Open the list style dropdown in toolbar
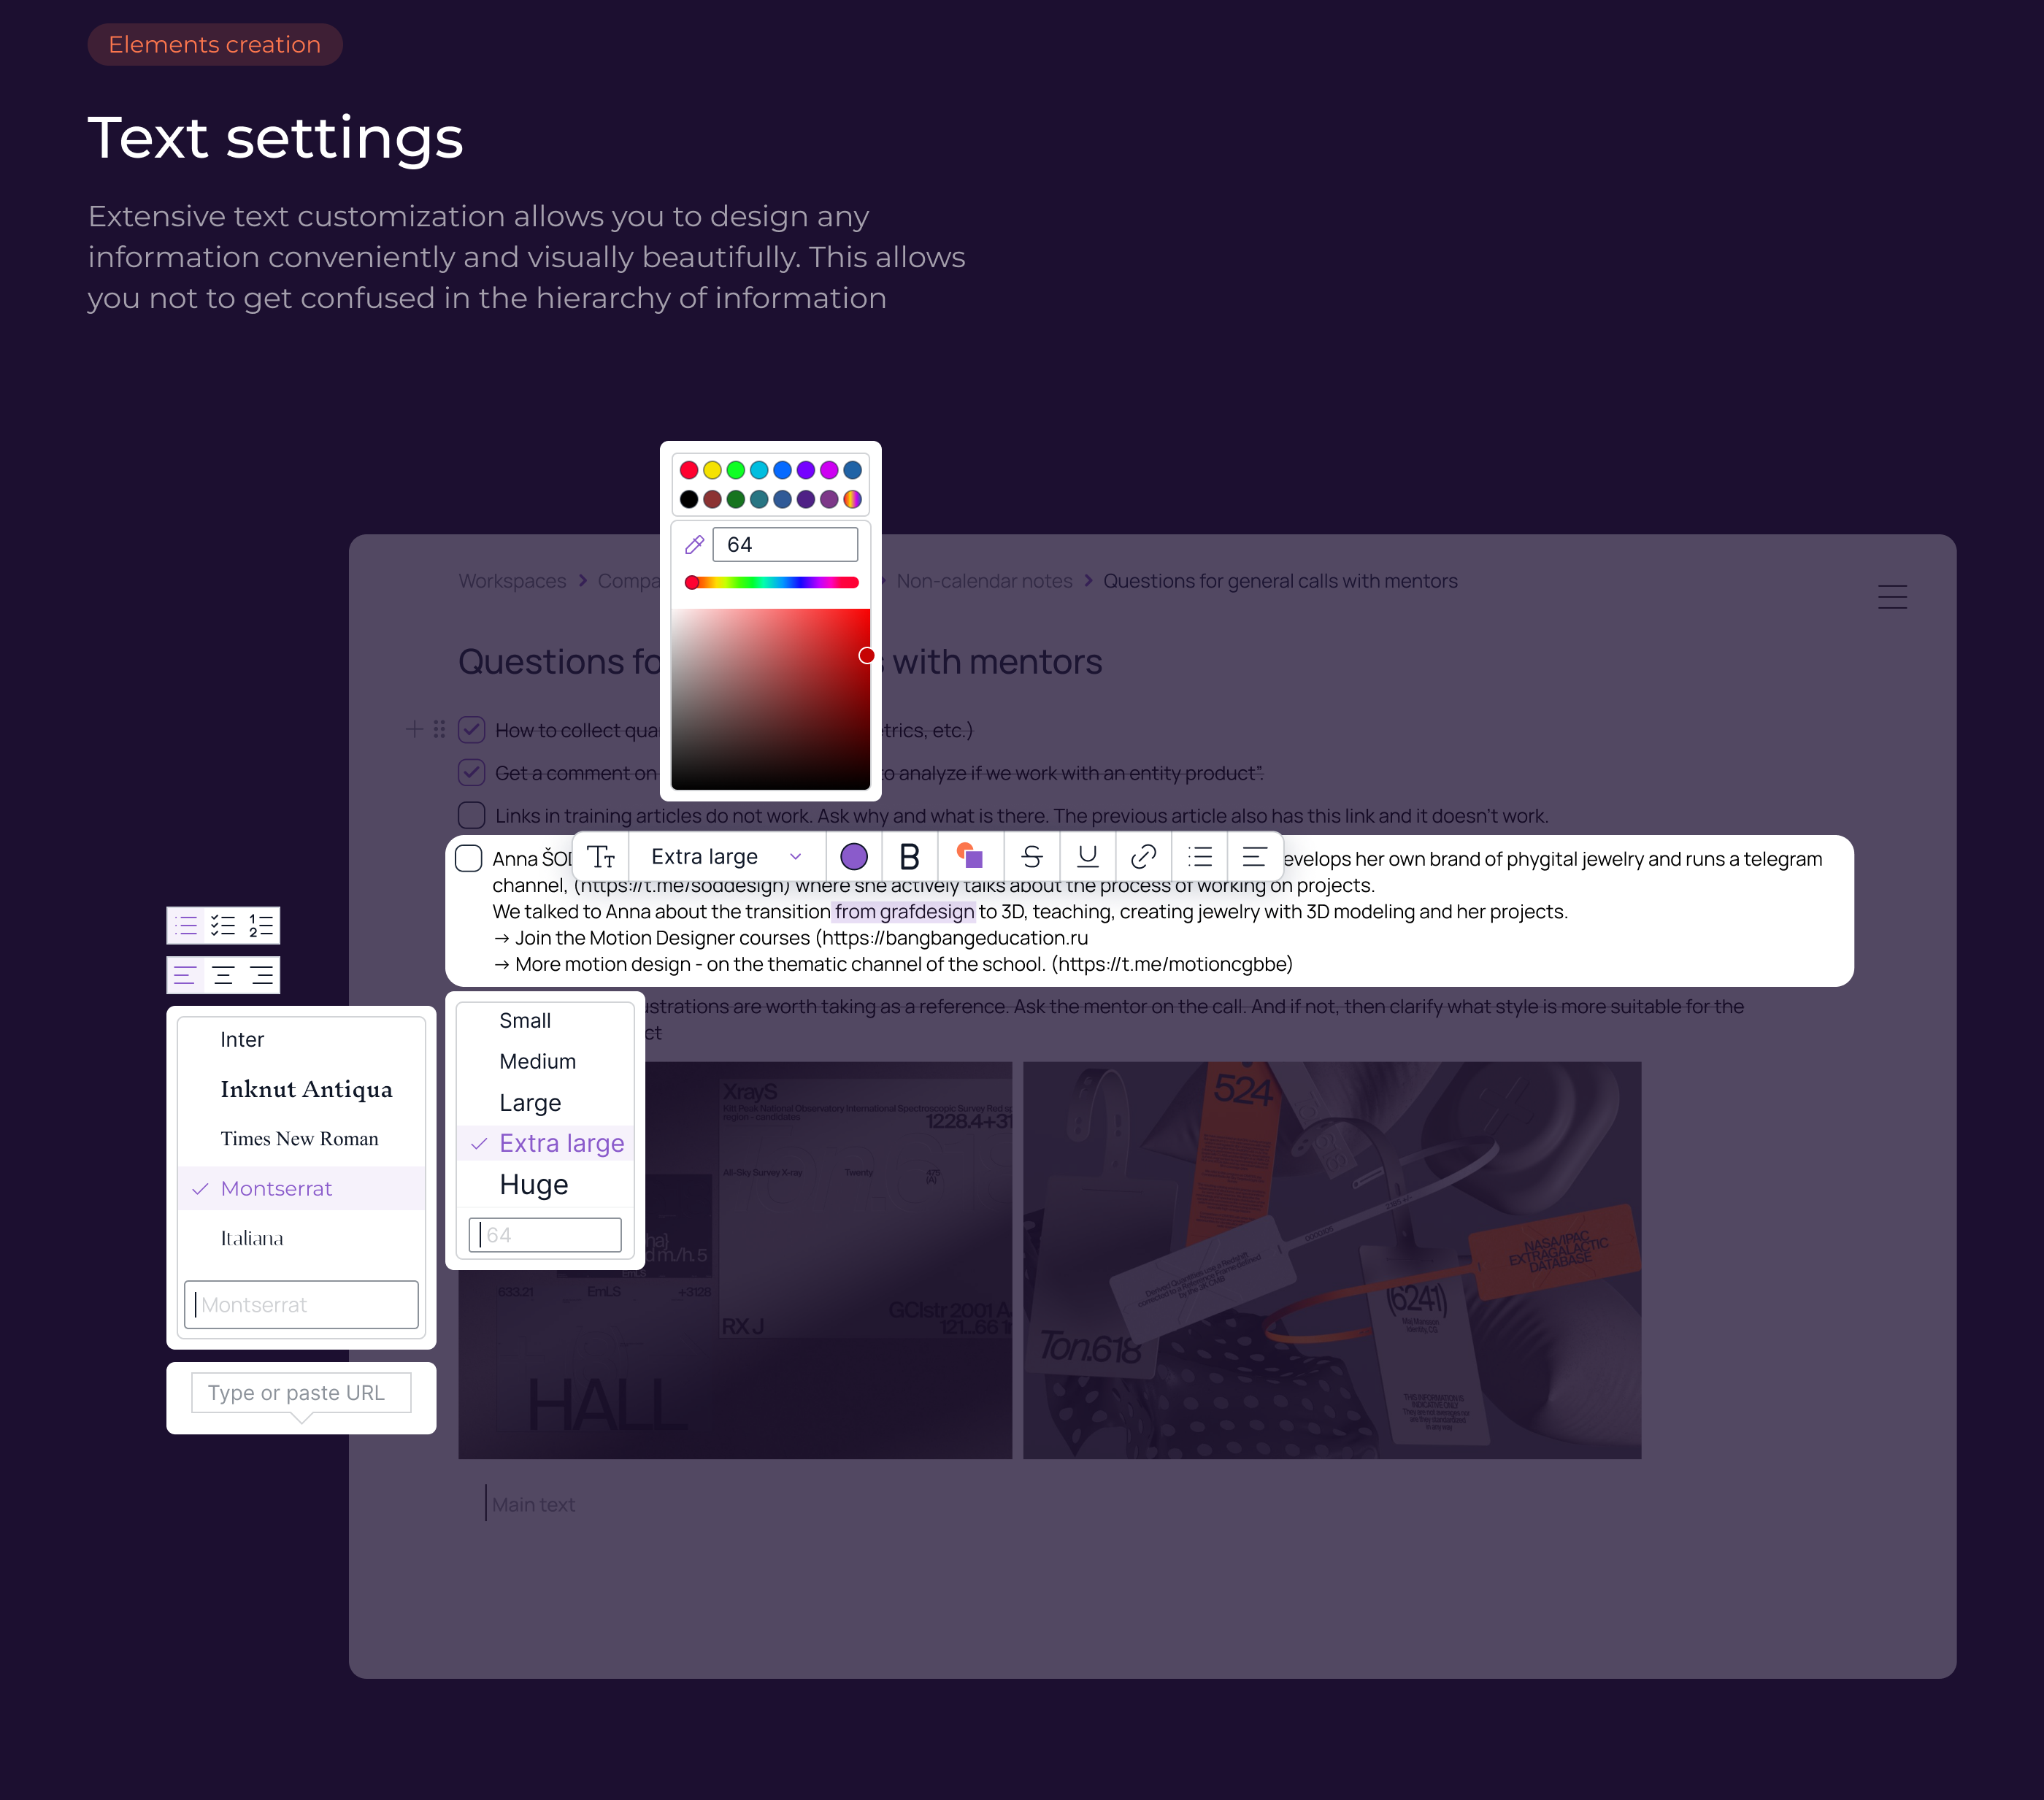Image resolution: width=2044 pixels, height=1800 pixels. tap(1200, 857)
